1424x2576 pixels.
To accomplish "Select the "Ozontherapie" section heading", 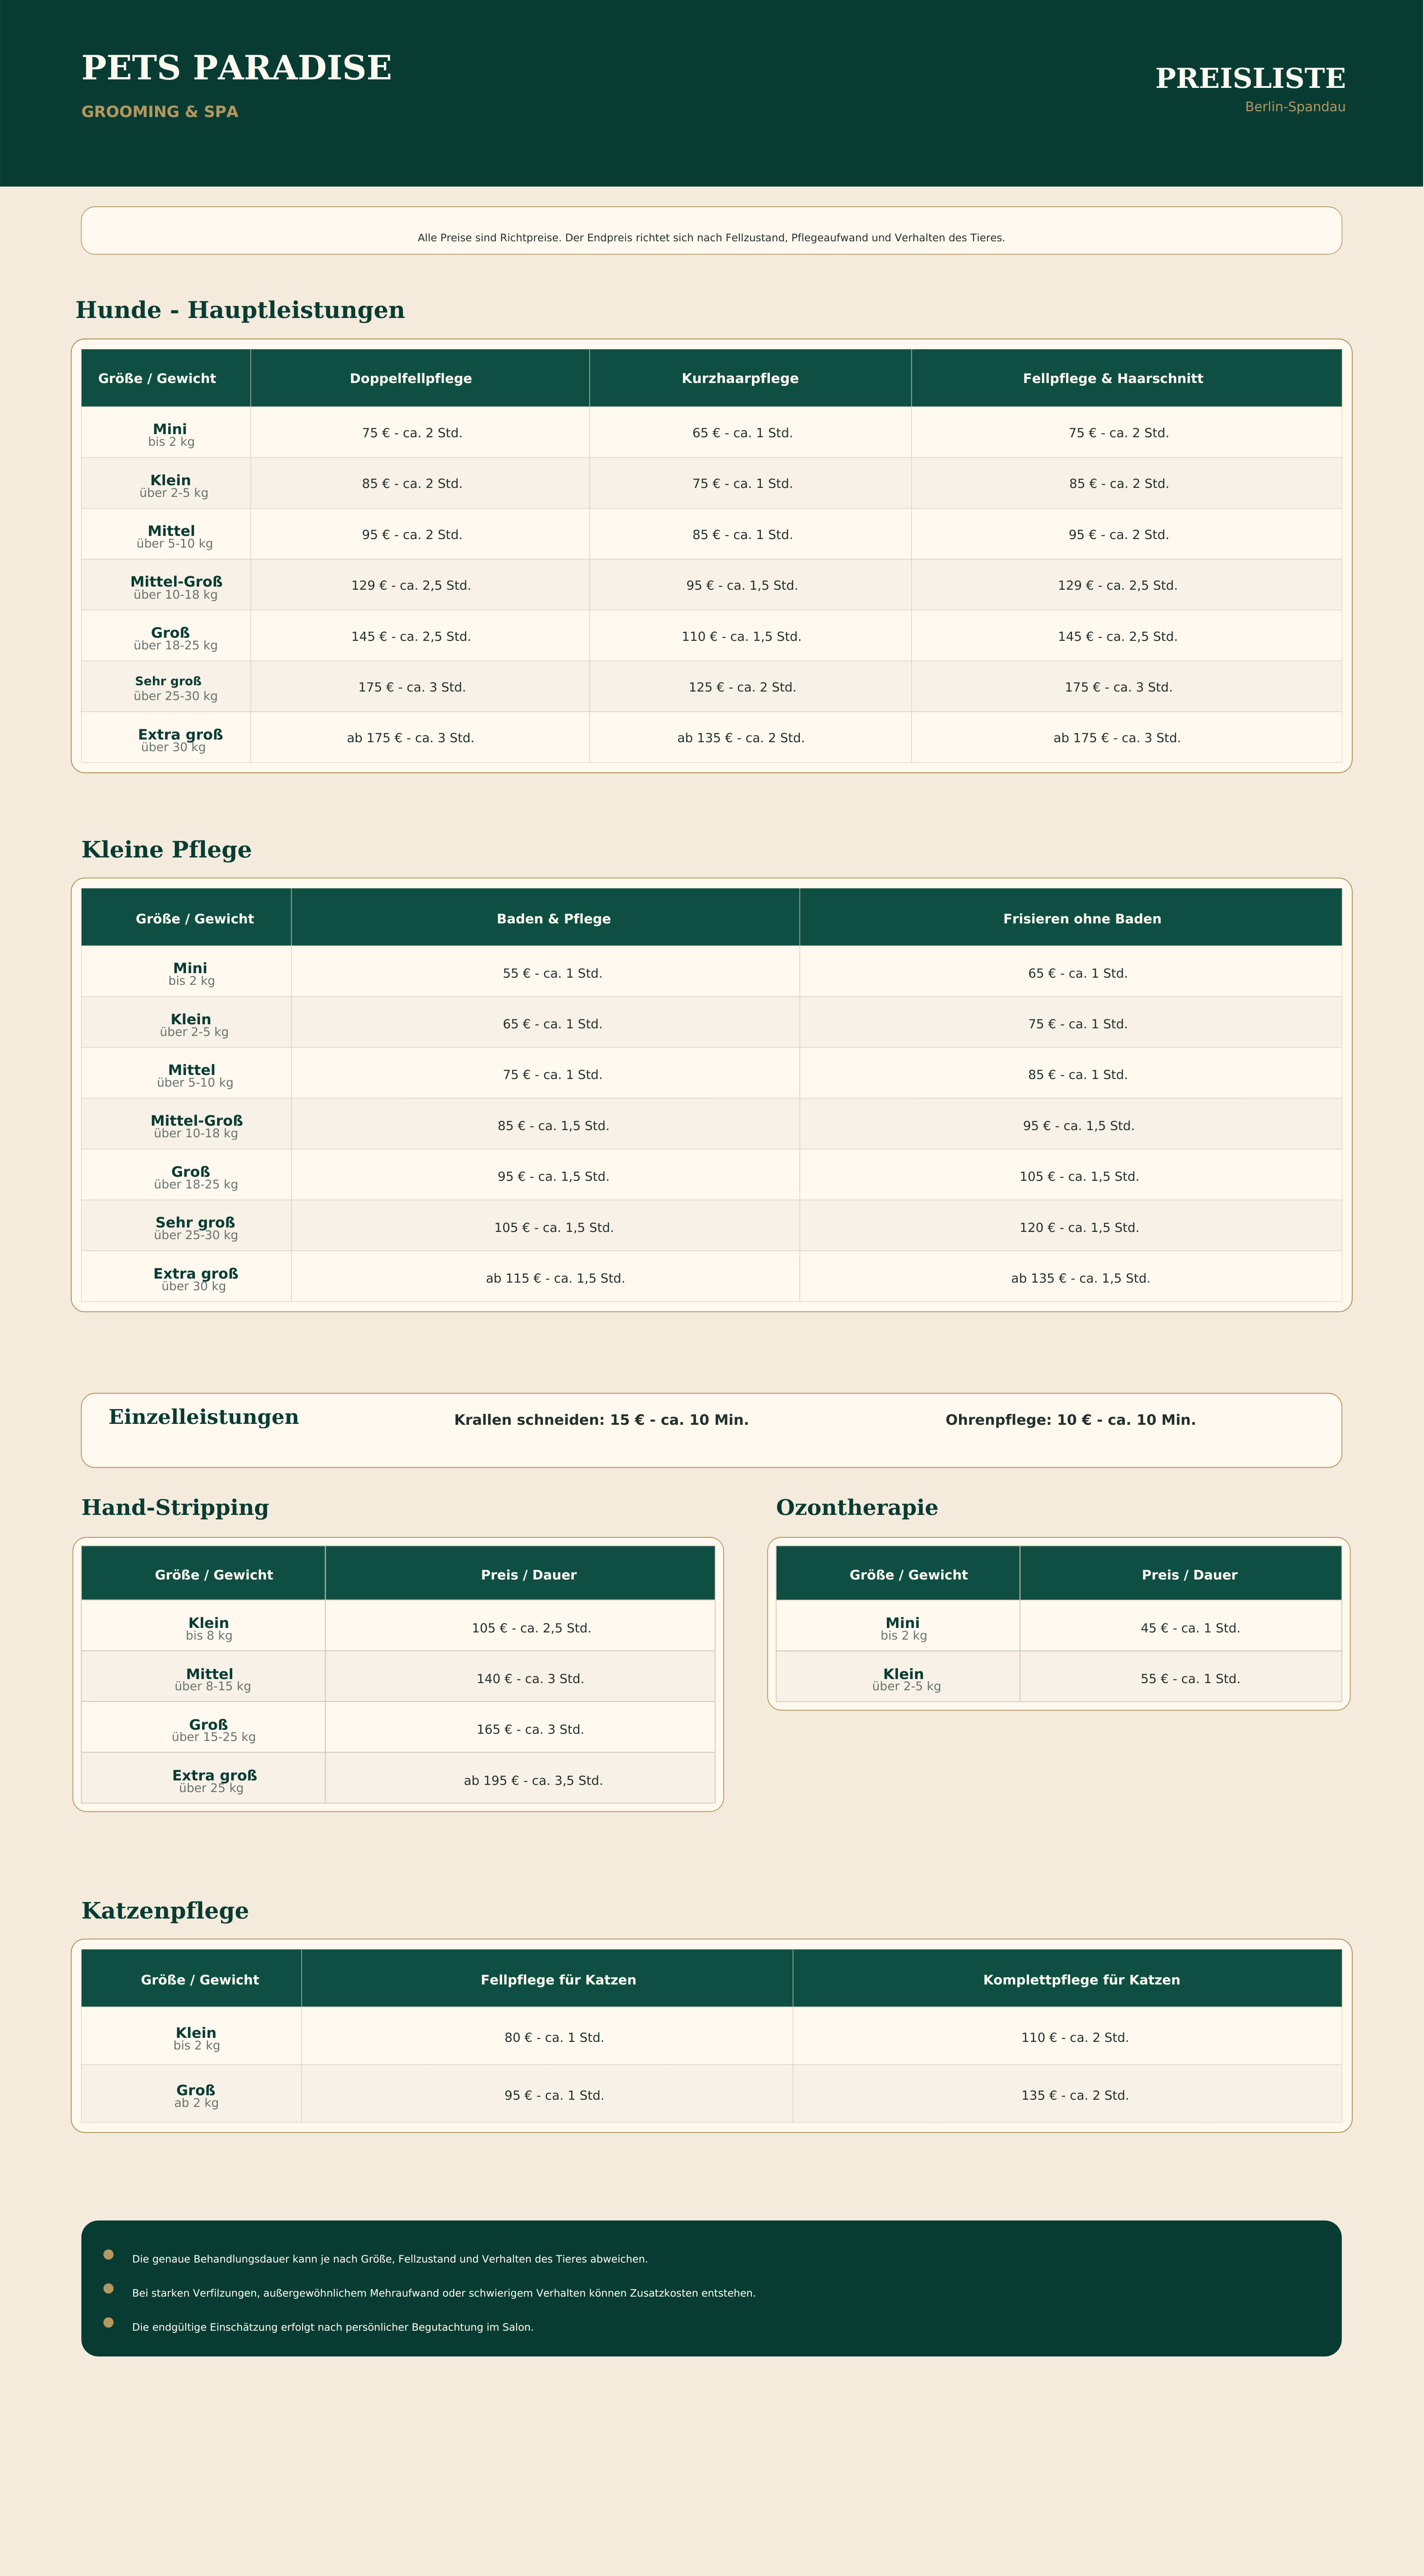I will pos(857,1508).
